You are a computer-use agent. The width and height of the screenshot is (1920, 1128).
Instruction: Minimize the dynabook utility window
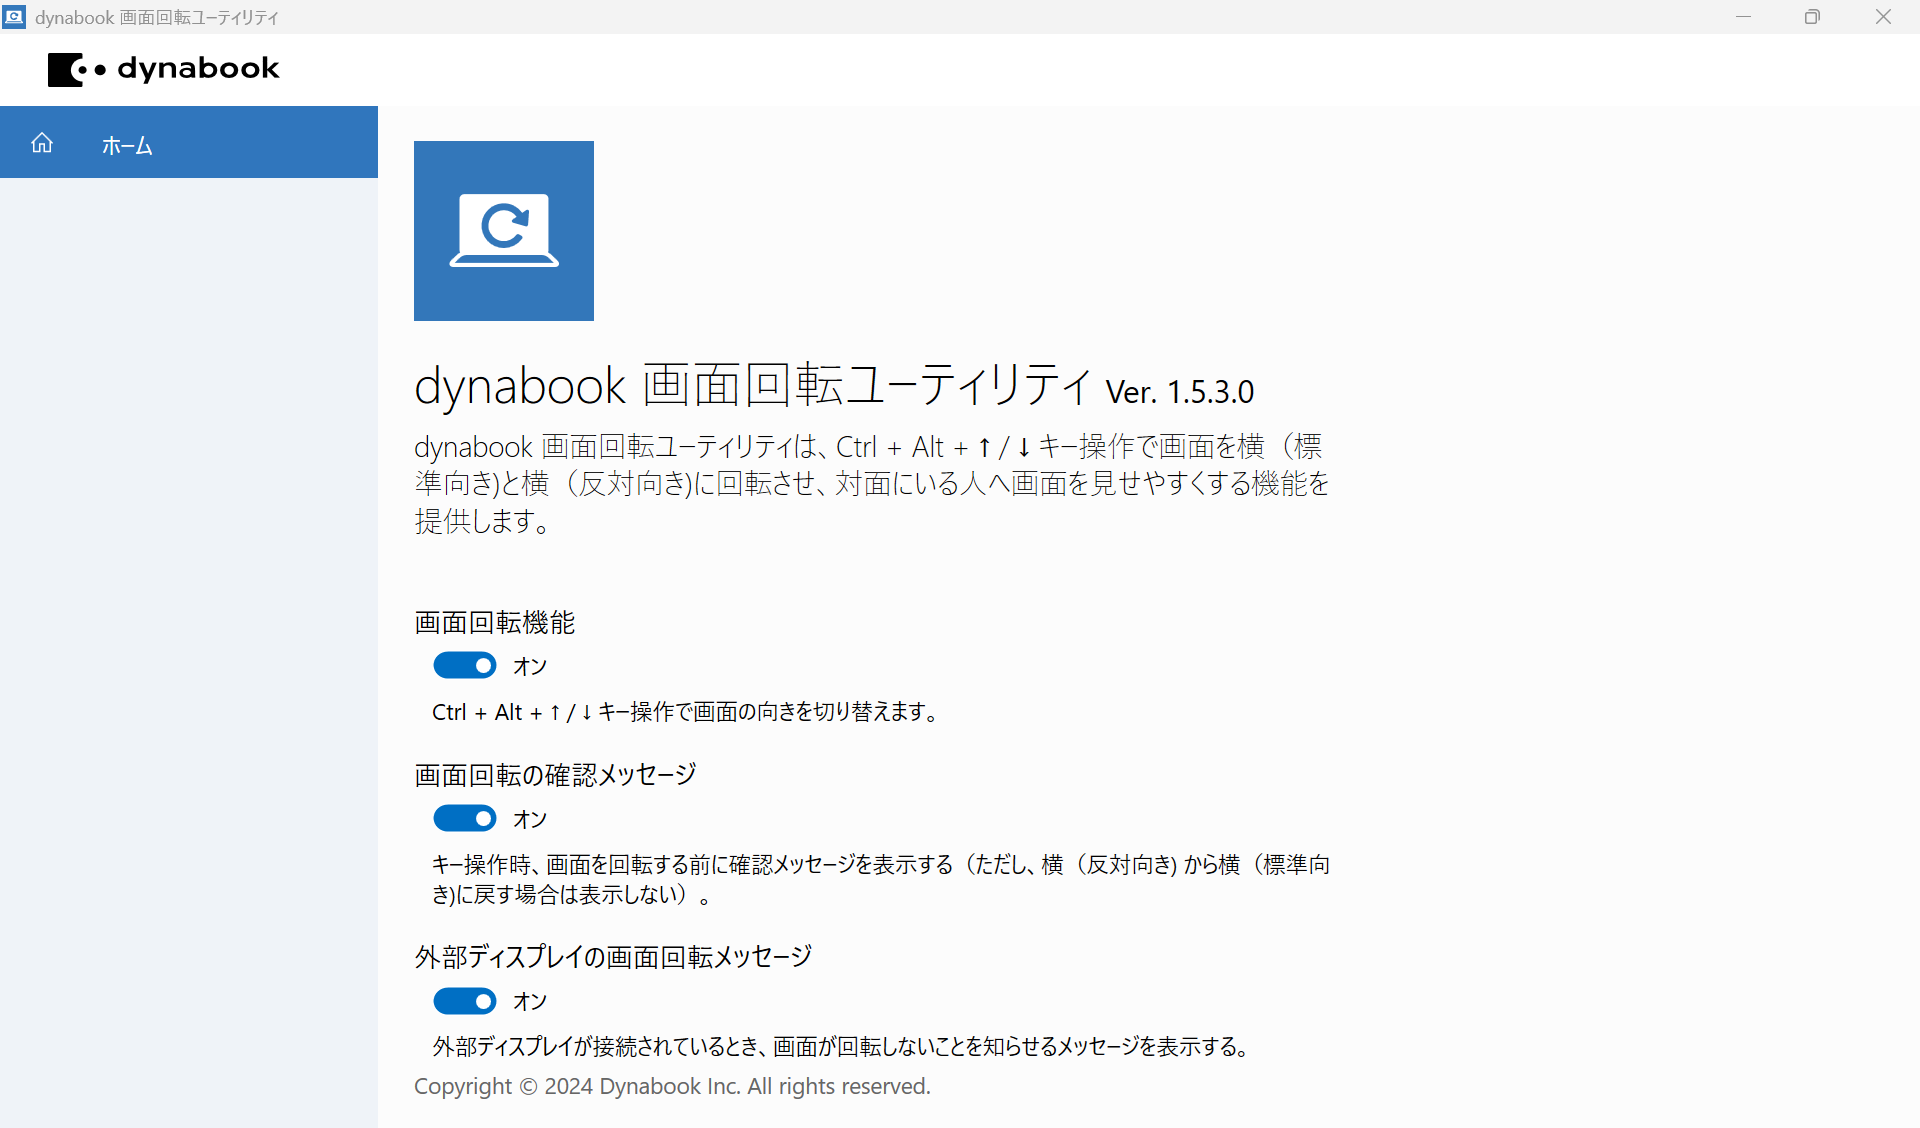1744,17
